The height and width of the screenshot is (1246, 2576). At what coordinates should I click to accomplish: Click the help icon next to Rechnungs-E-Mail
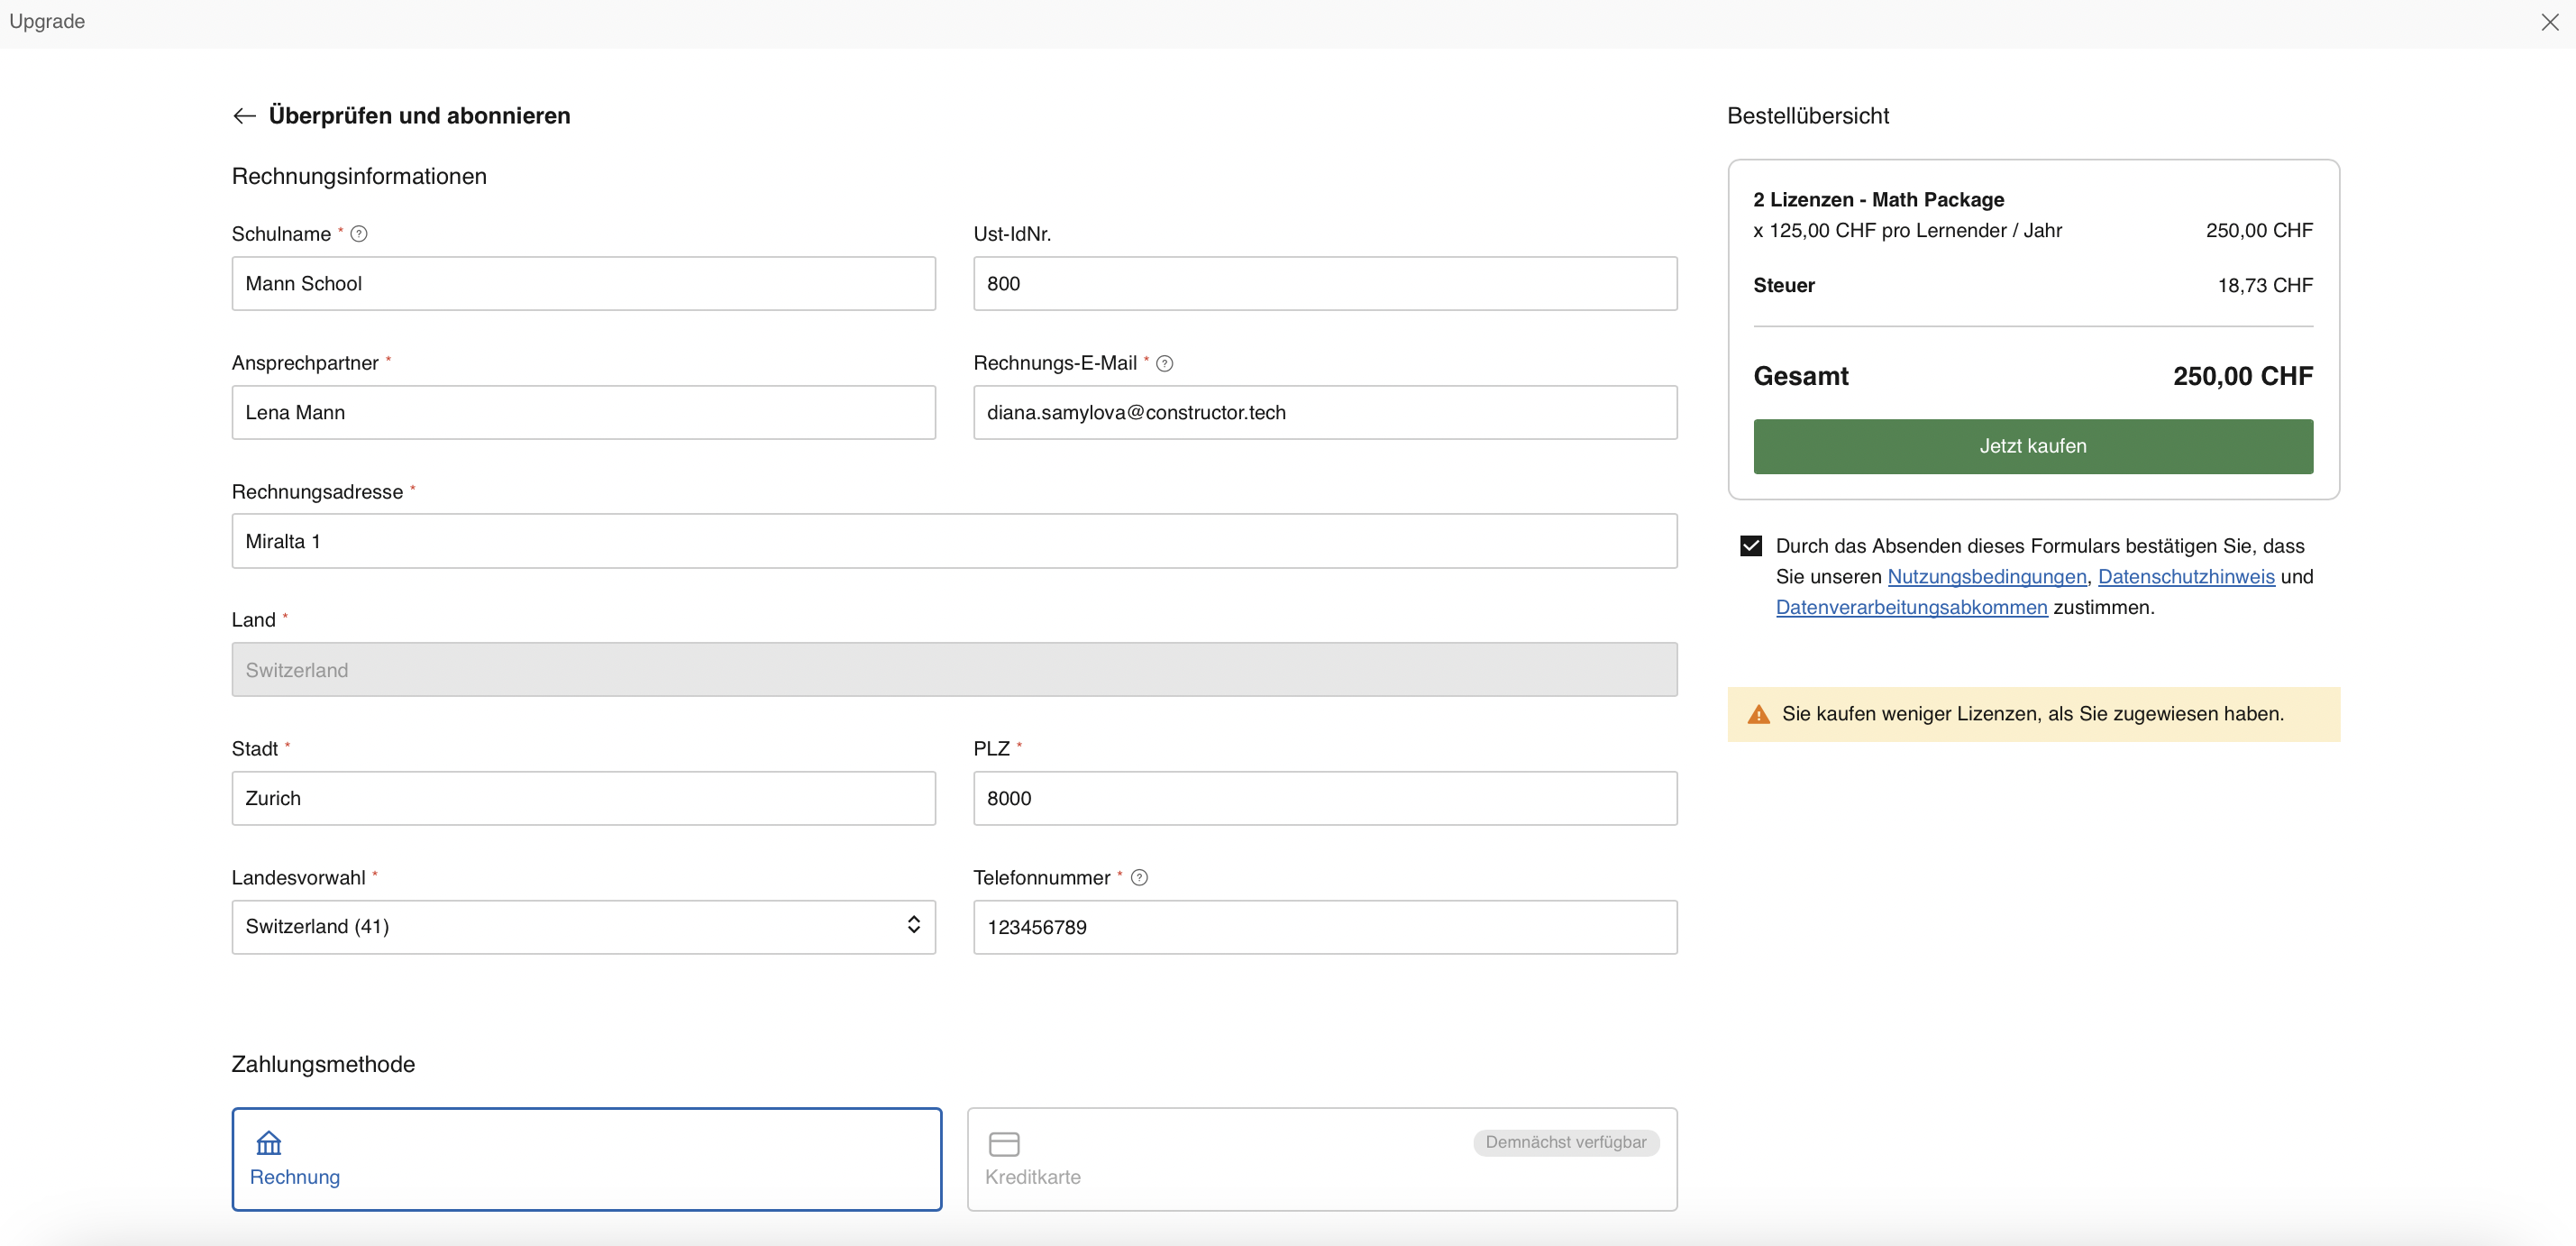1164,363
